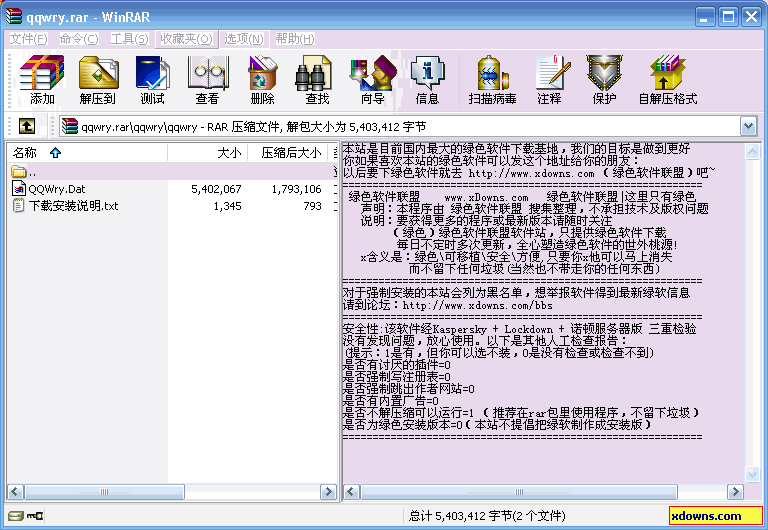
Task: Click the key password icon in status bar
Action: 35,516
